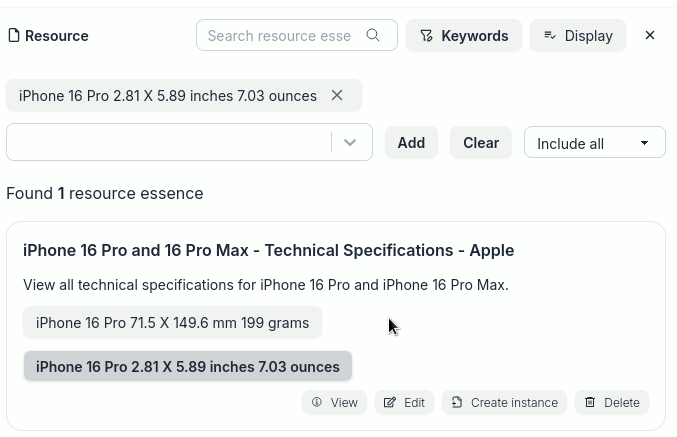Click the Edit pencil icon
677x437 pixels.
point(389,402)
